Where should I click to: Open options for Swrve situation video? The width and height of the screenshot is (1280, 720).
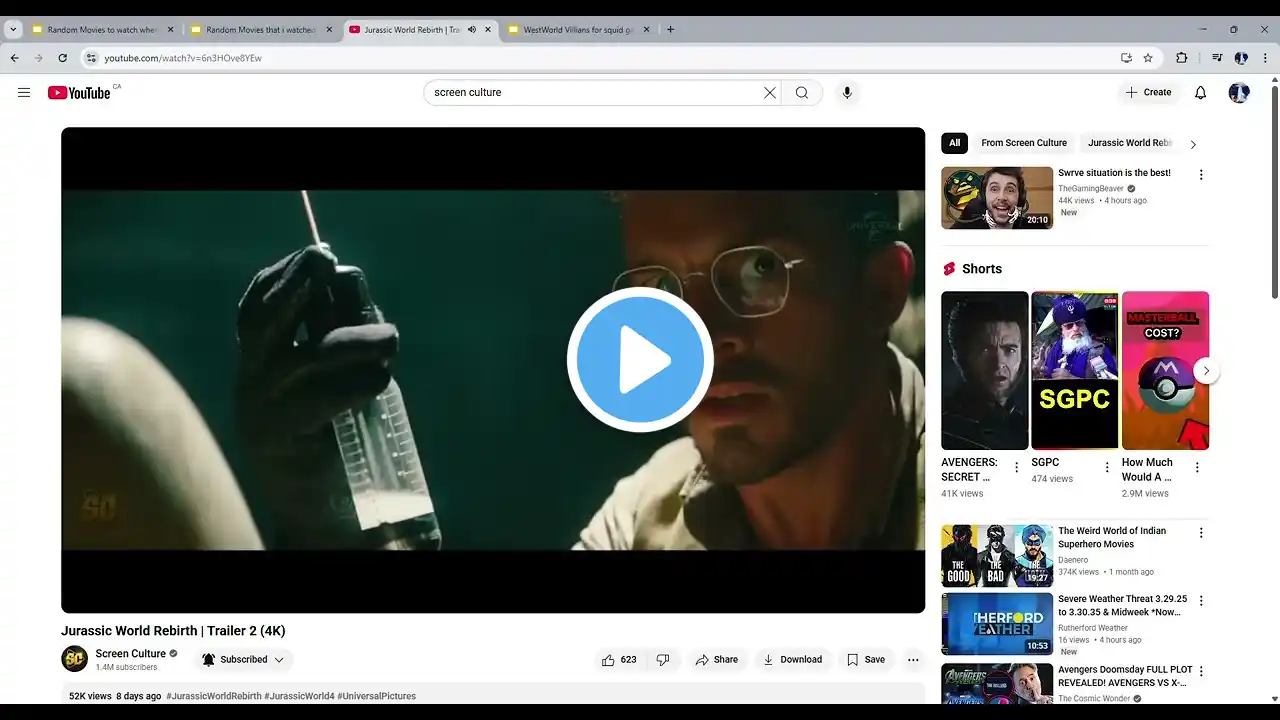pyautogui.click(x=1201, y=175)
